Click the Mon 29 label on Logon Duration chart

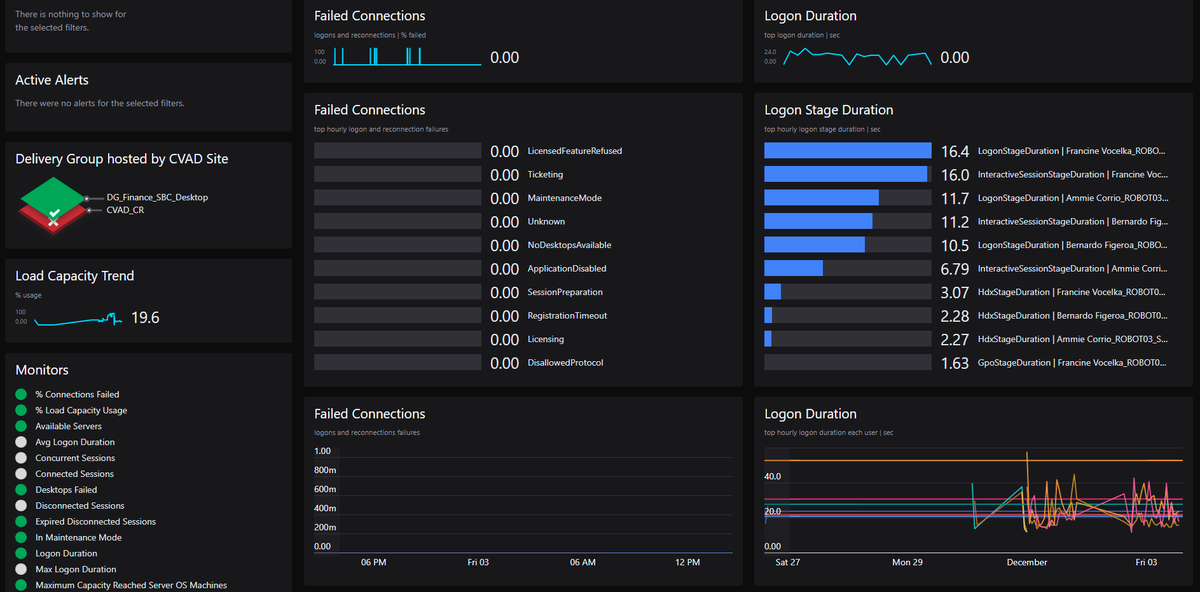tap(907, 563)
